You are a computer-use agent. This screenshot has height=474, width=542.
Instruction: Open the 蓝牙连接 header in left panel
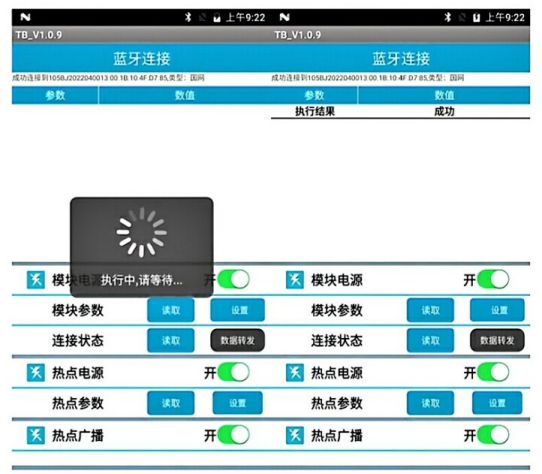coord(141,58)
